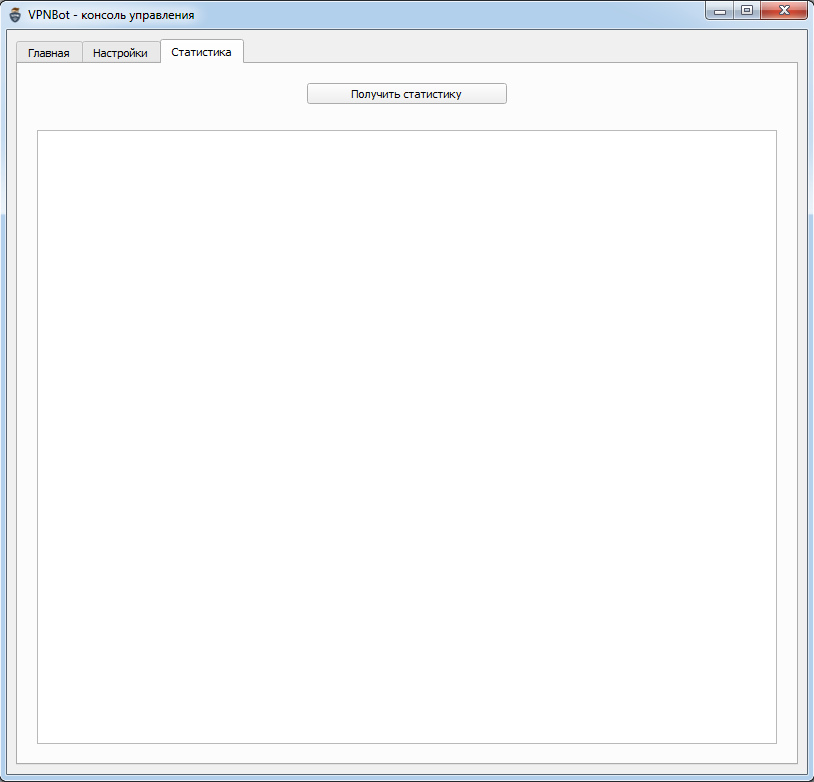Close the VPNBot console window
Screen dimensions: 814x782
[x=784, y=10]
